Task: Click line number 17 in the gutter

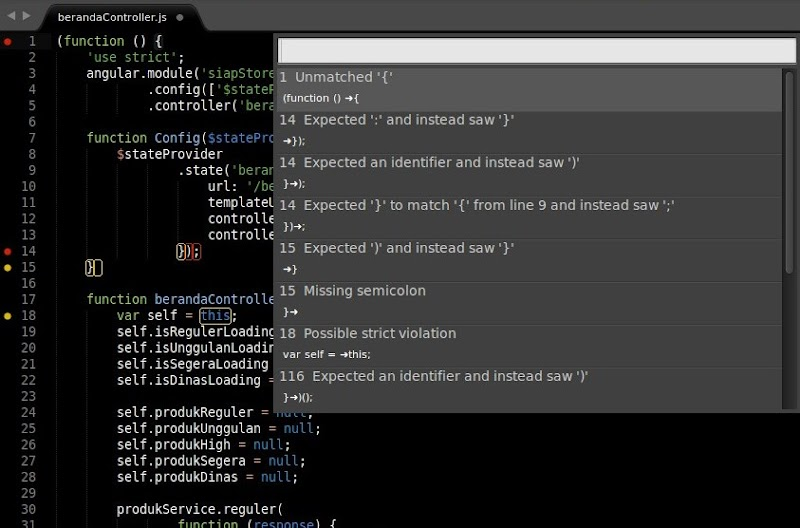Action: pos(28,299)
